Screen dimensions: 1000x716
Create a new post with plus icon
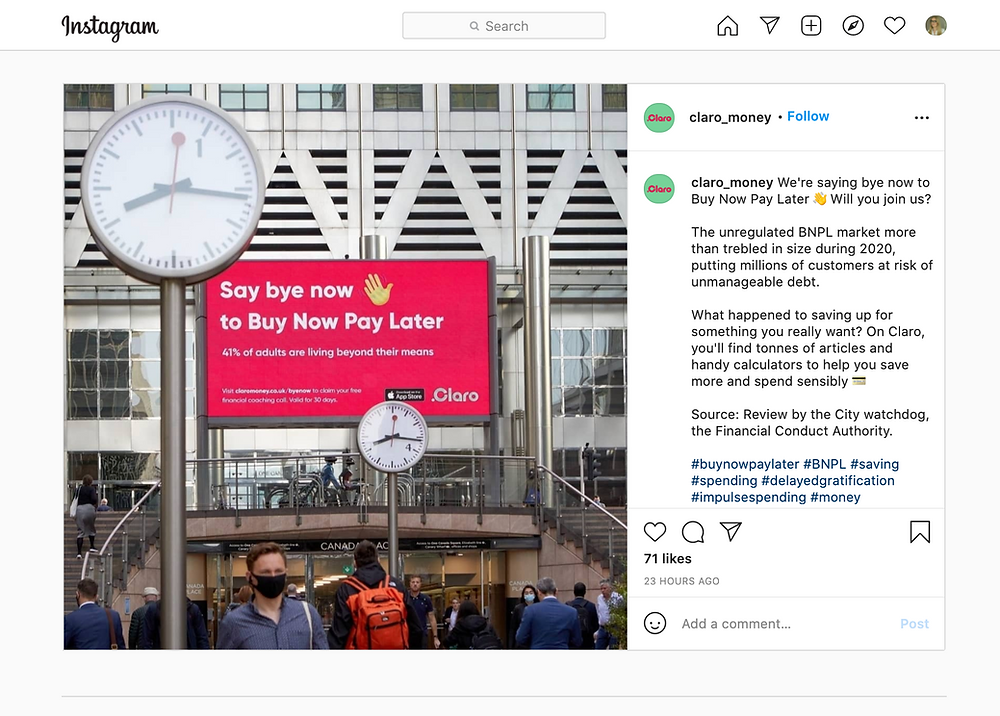[811, 26]
